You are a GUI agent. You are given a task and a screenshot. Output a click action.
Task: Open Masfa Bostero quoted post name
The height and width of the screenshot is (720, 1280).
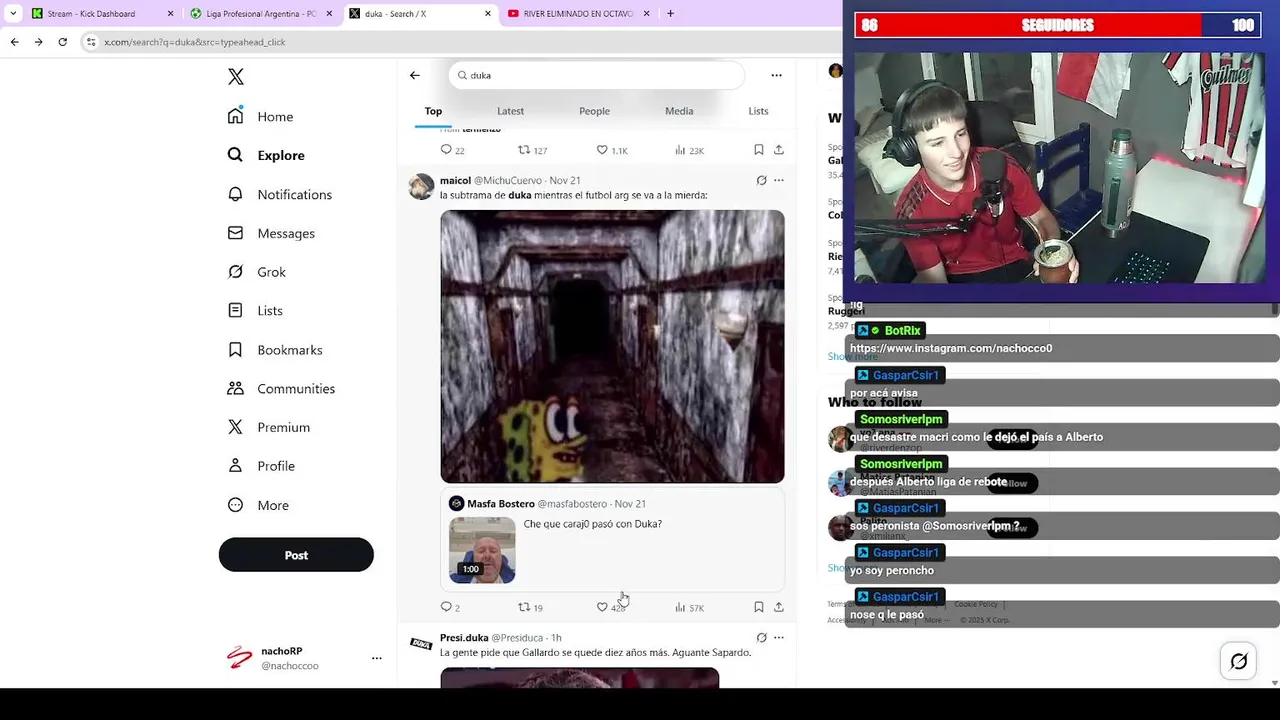[x=501, y=504]
